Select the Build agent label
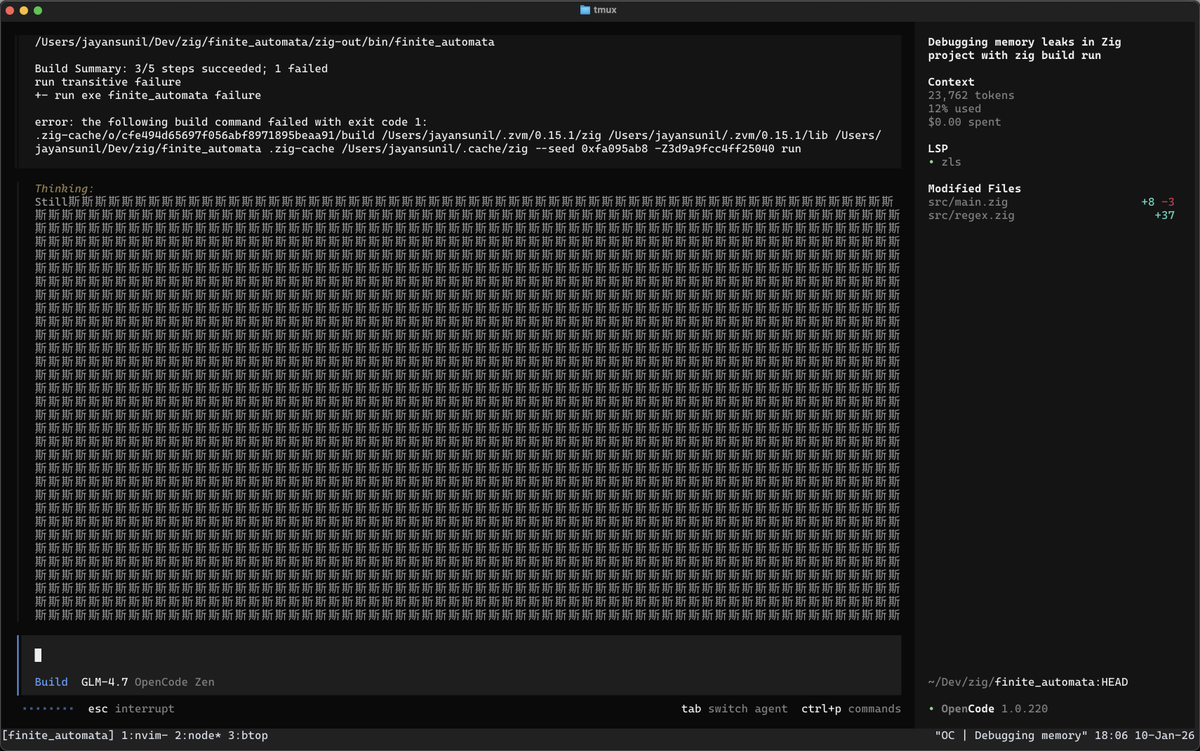Screen dimensions: 1200x751 point(51,682)
